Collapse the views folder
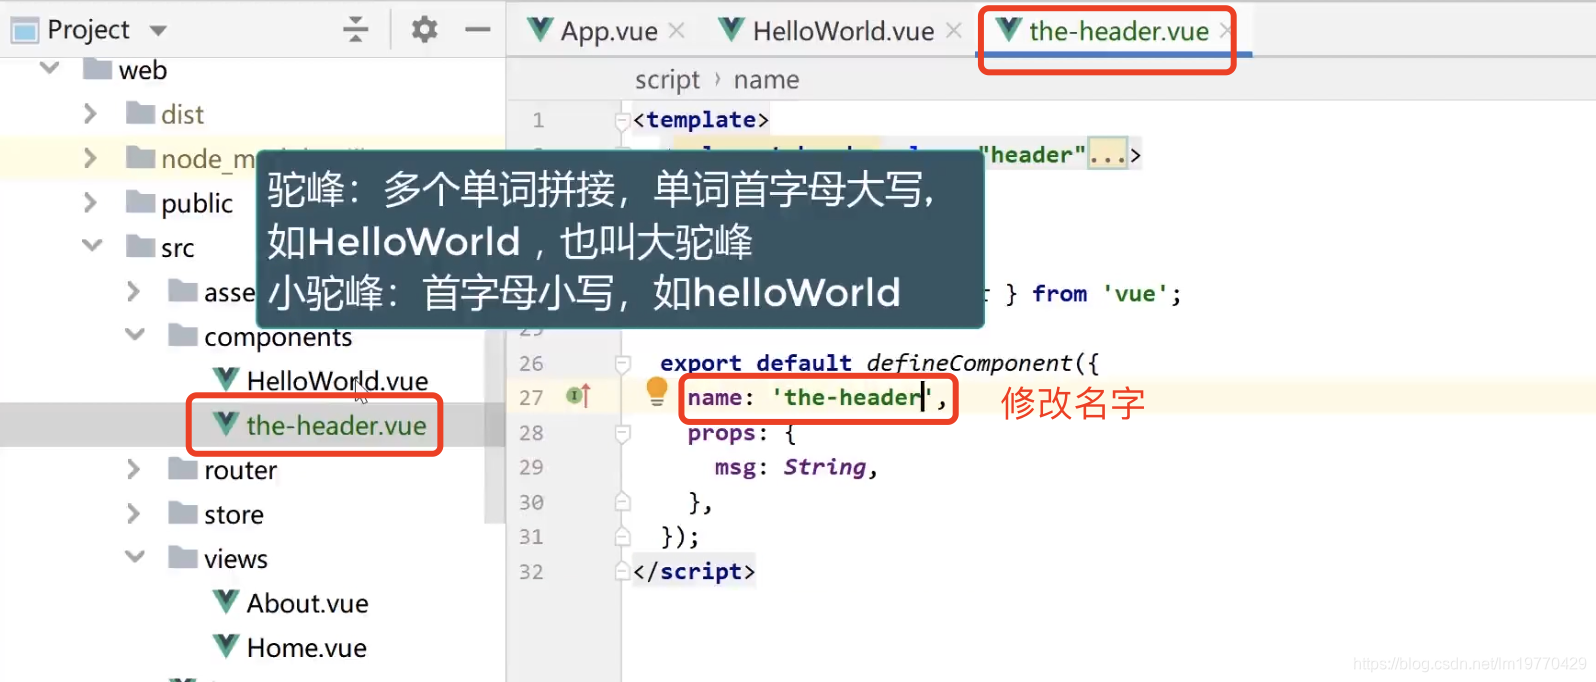 134,556
